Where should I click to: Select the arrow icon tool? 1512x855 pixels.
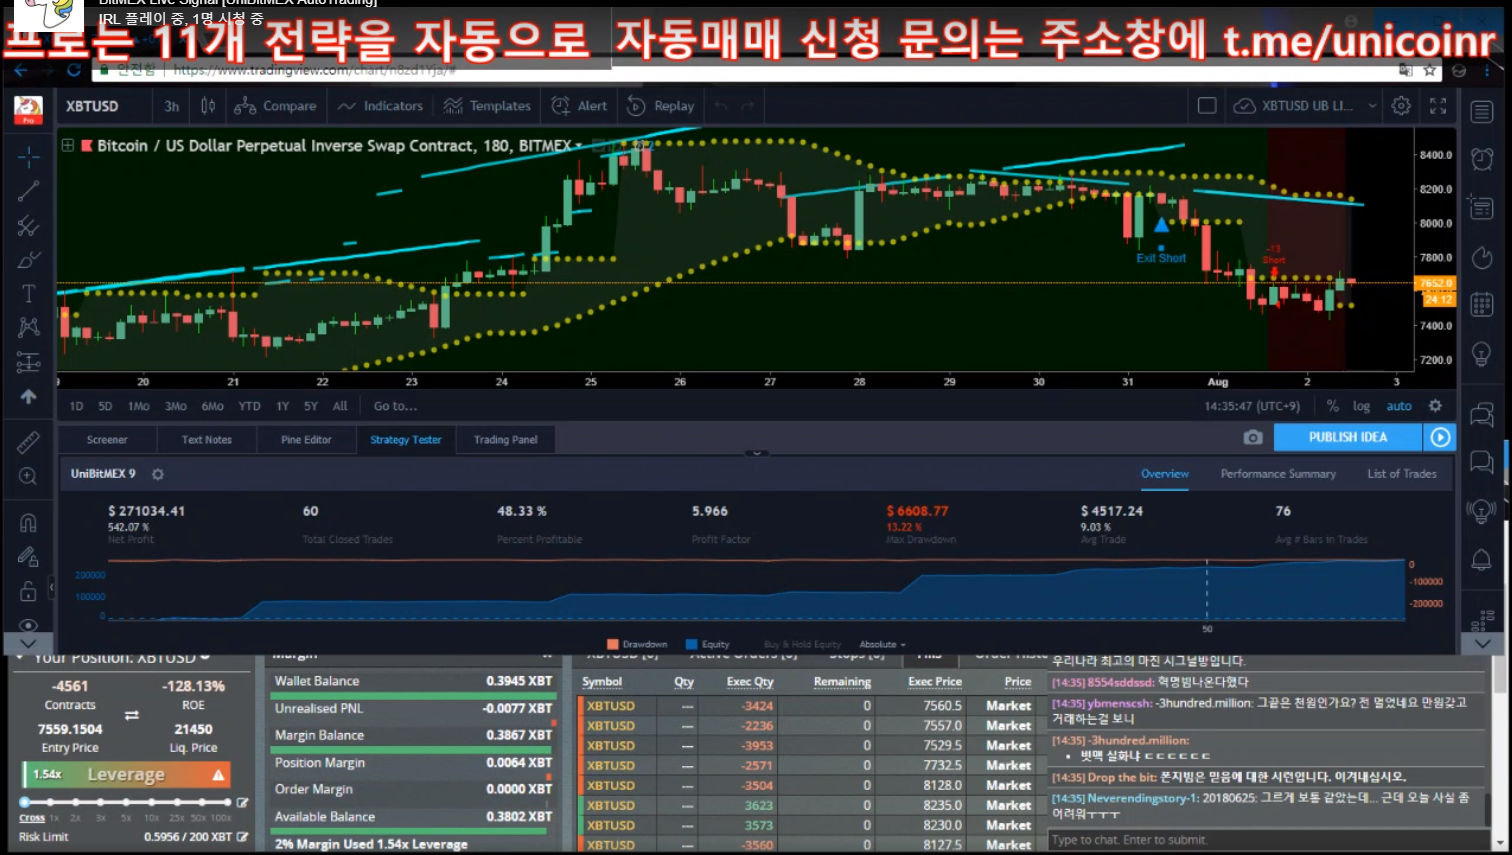coord(28,397)
